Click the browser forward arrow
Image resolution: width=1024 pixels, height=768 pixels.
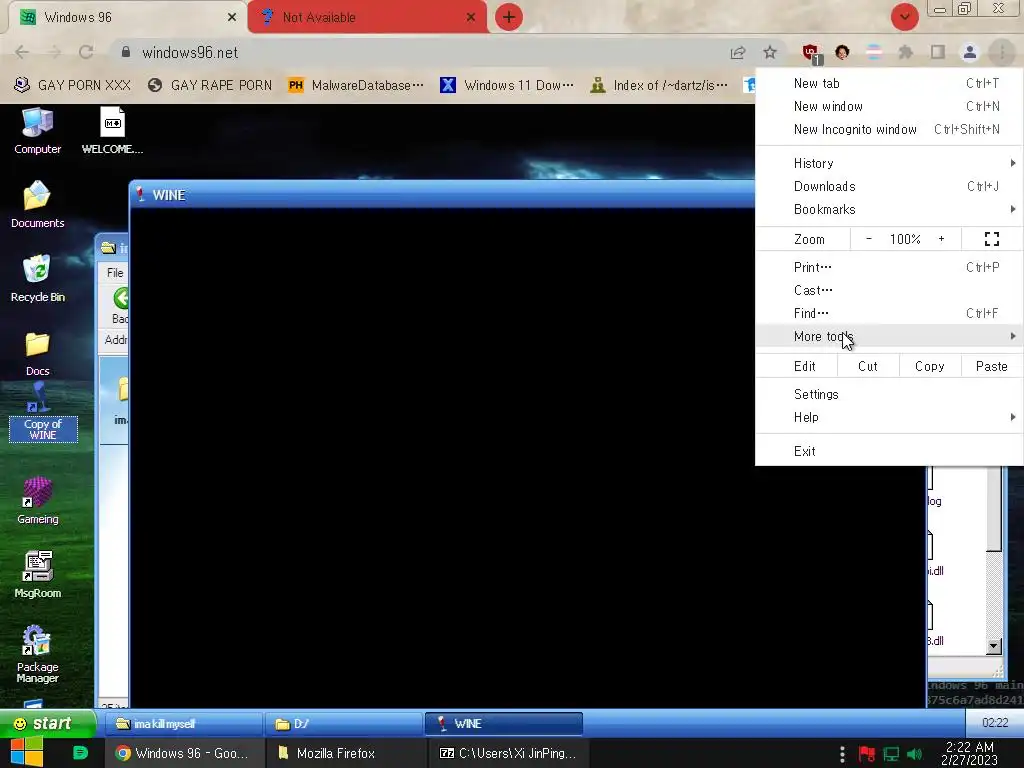[x=54, y=52]
